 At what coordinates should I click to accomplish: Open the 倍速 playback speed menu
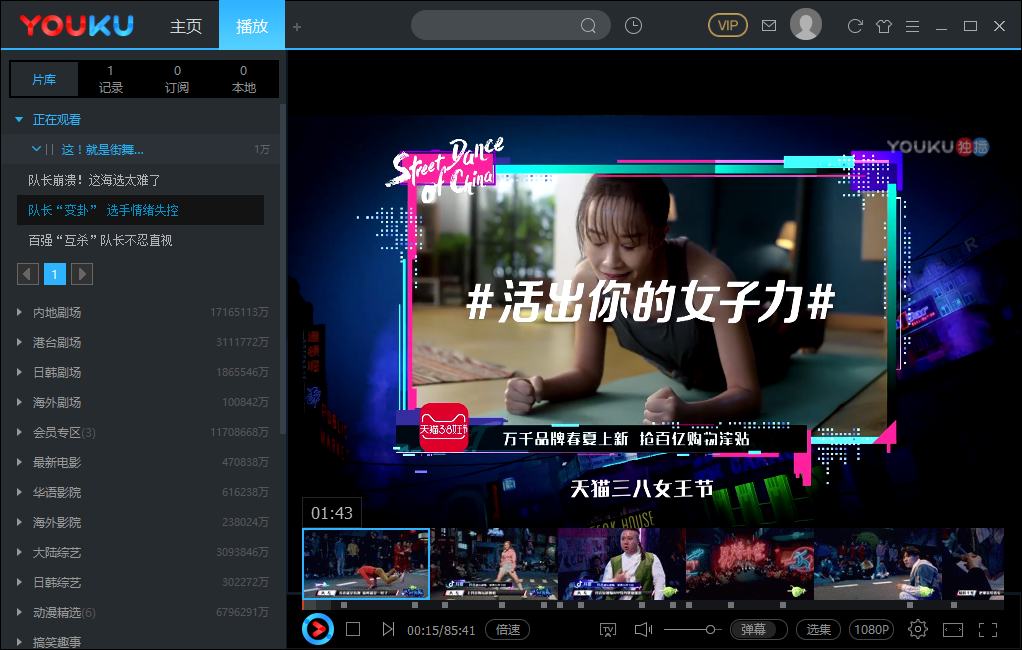point(507,629)
